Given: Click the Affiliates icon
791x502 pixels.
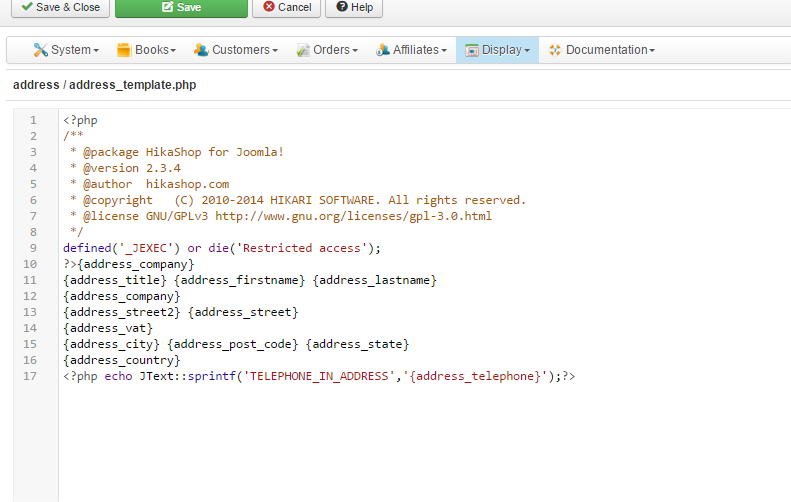Looking at the screenshot, I should (382, 50).
